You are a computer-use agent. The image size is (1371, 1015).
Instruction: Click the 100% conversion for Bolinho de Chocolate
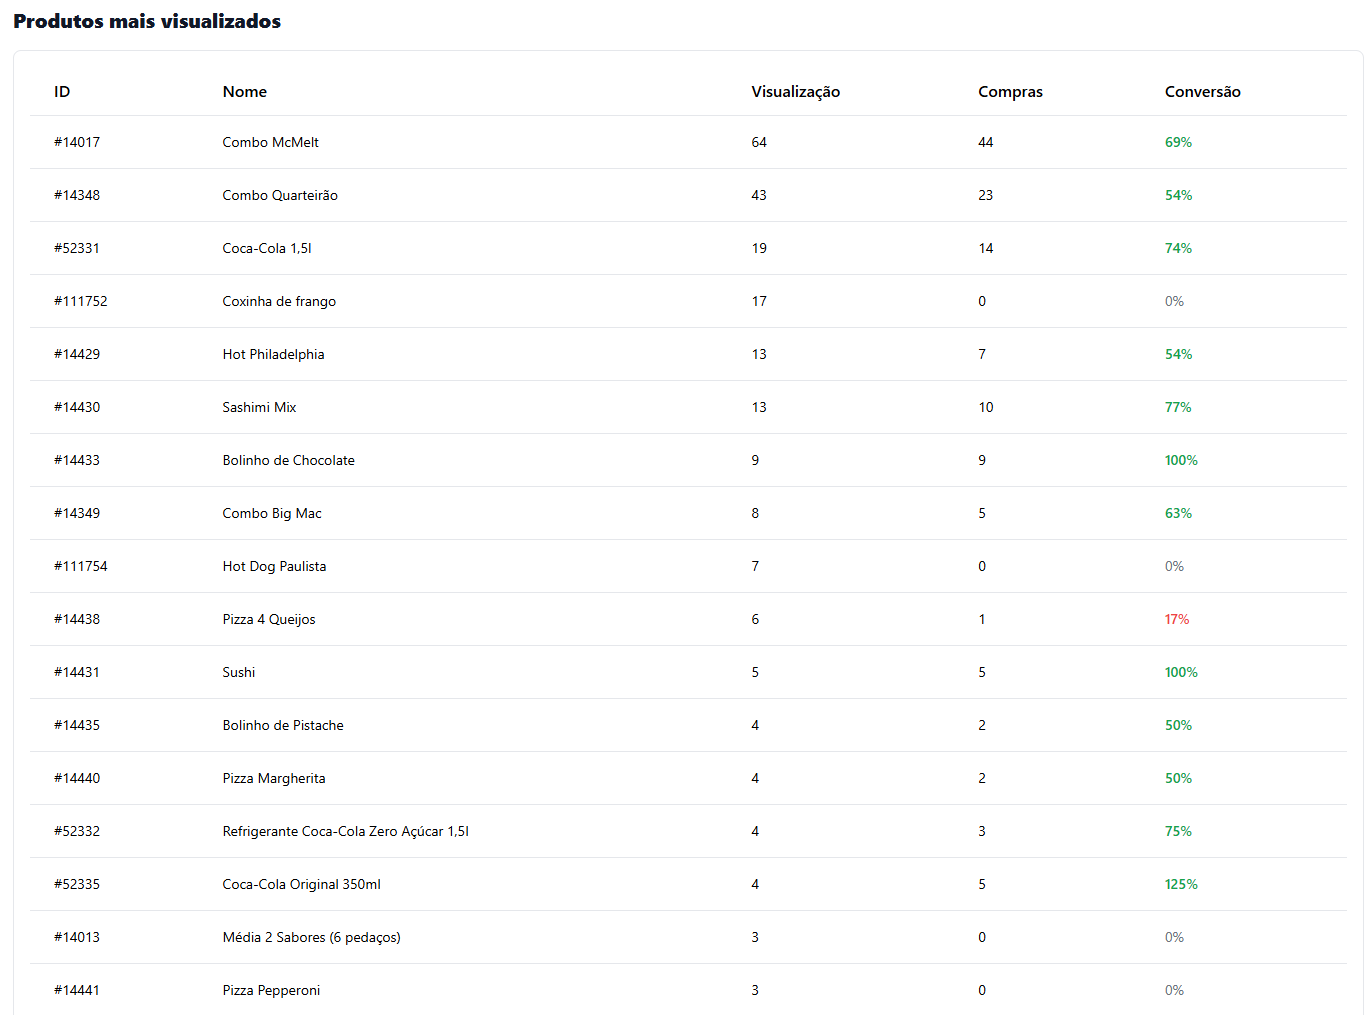click(x=1181, y=460)
